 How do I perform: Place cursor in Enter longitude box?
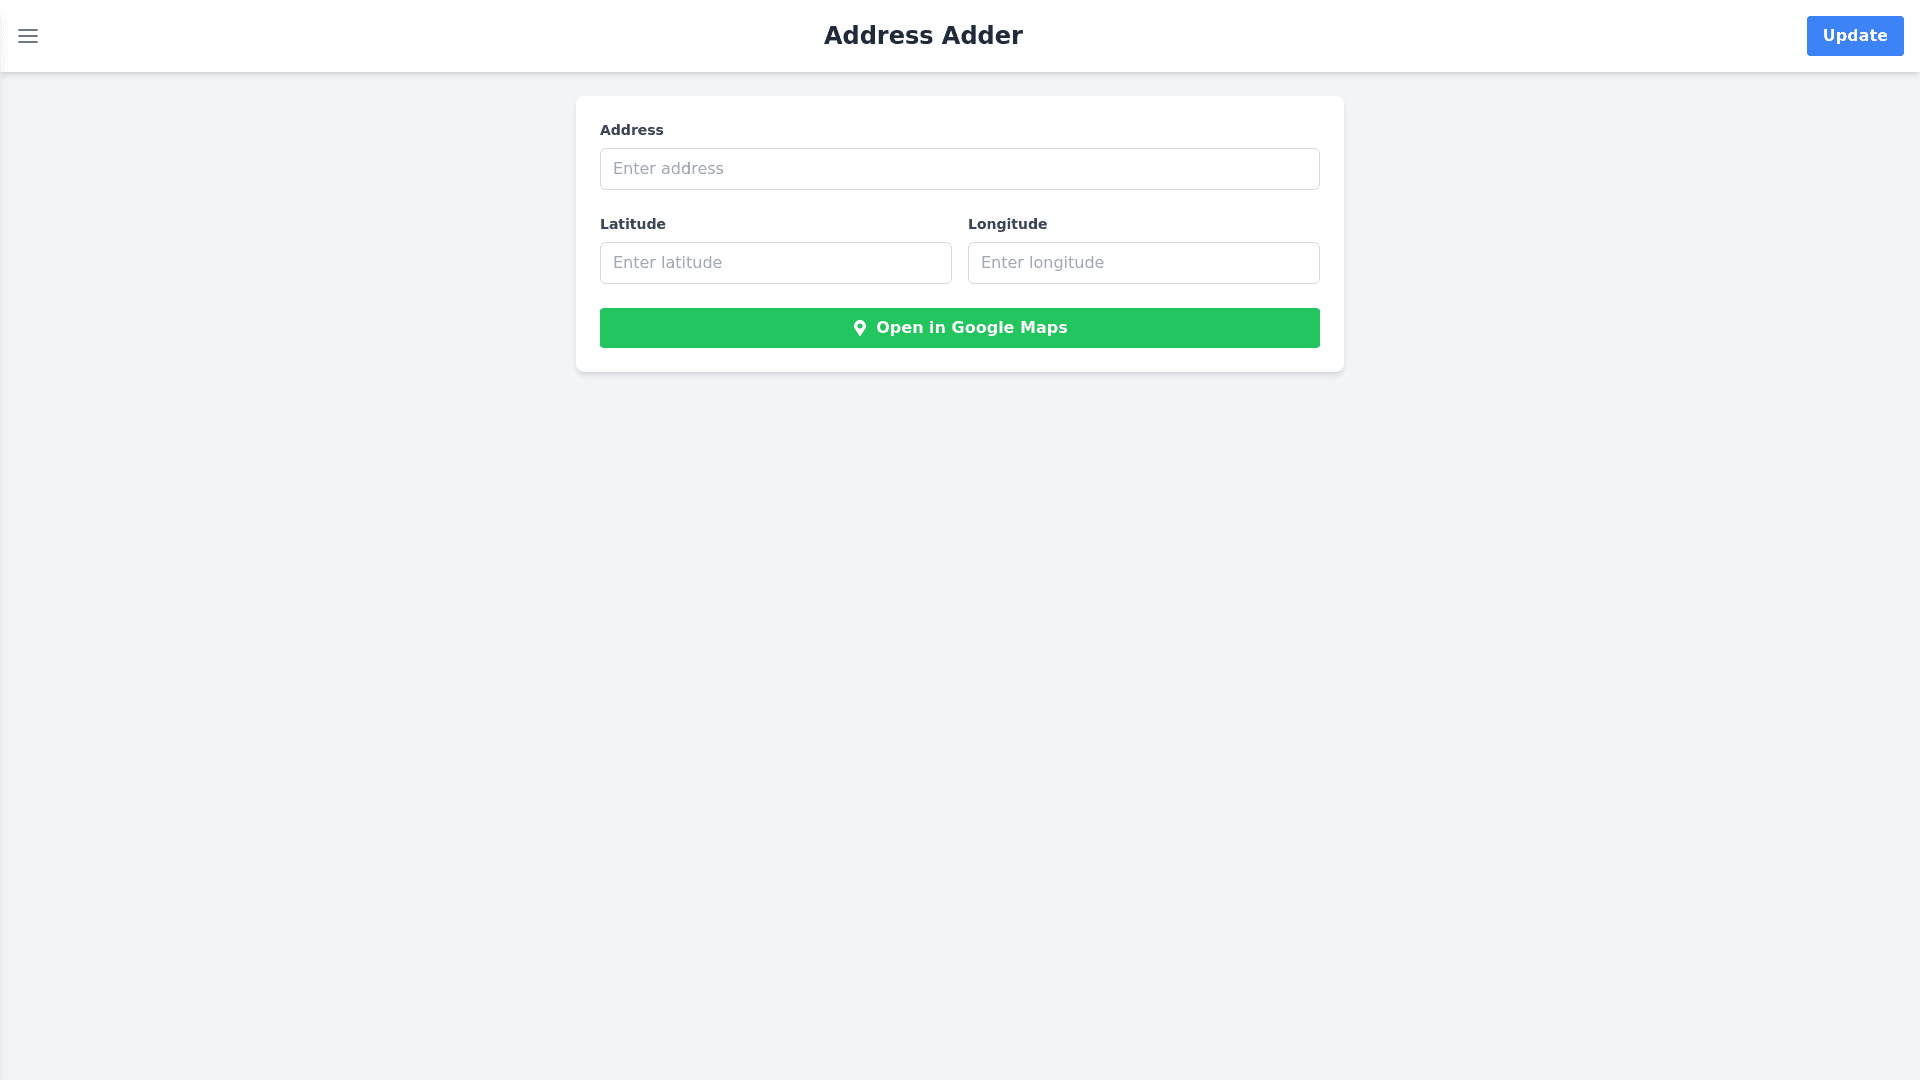(x=1143, y=263)
